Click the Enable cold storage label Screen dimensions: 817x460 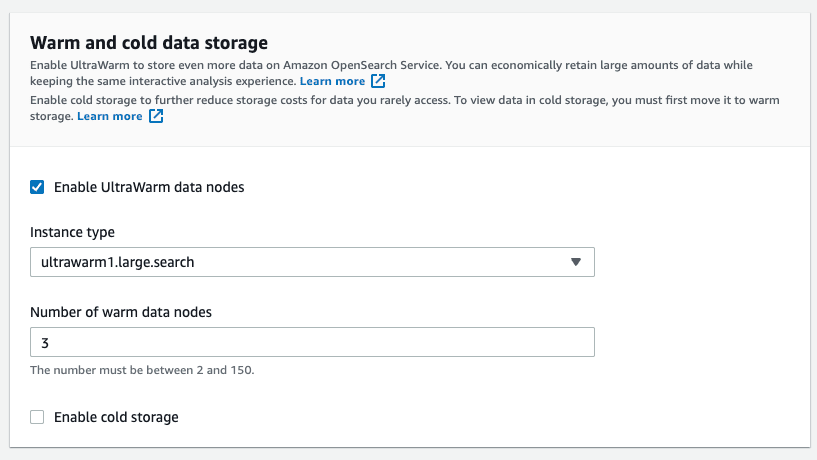(x=116, y=417)
